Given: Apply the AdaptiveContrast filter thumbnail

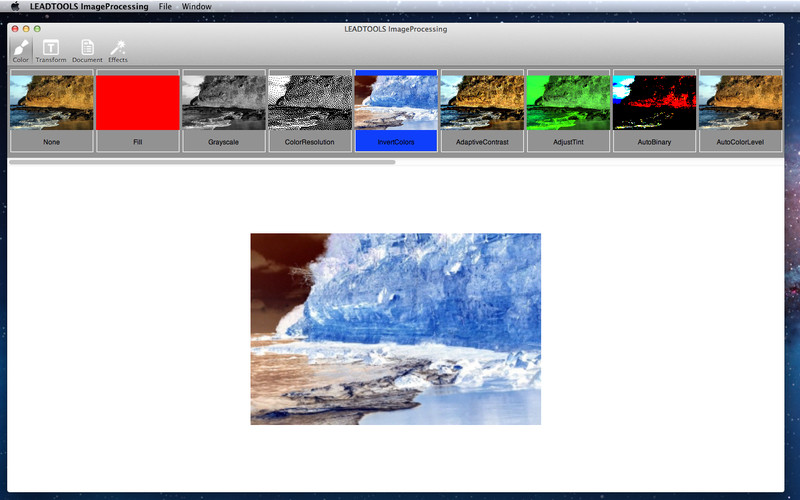Looking at the screenshot, I should pos(482,103).
